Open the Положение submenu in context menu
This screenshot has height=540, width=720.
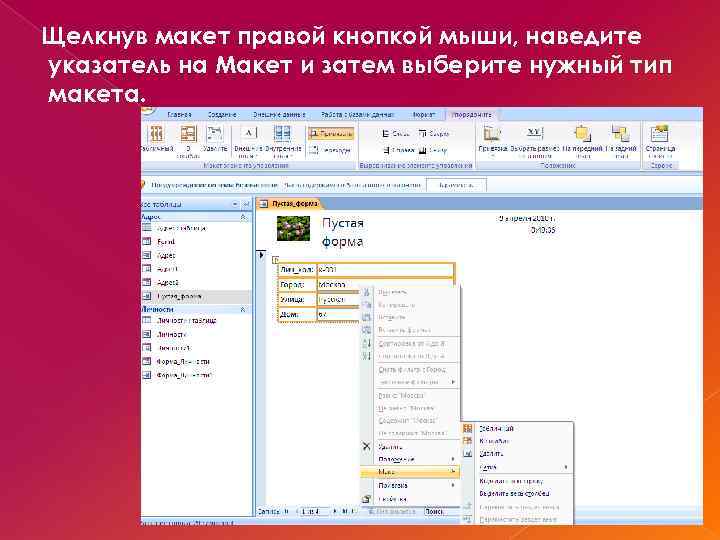(410, 459)
